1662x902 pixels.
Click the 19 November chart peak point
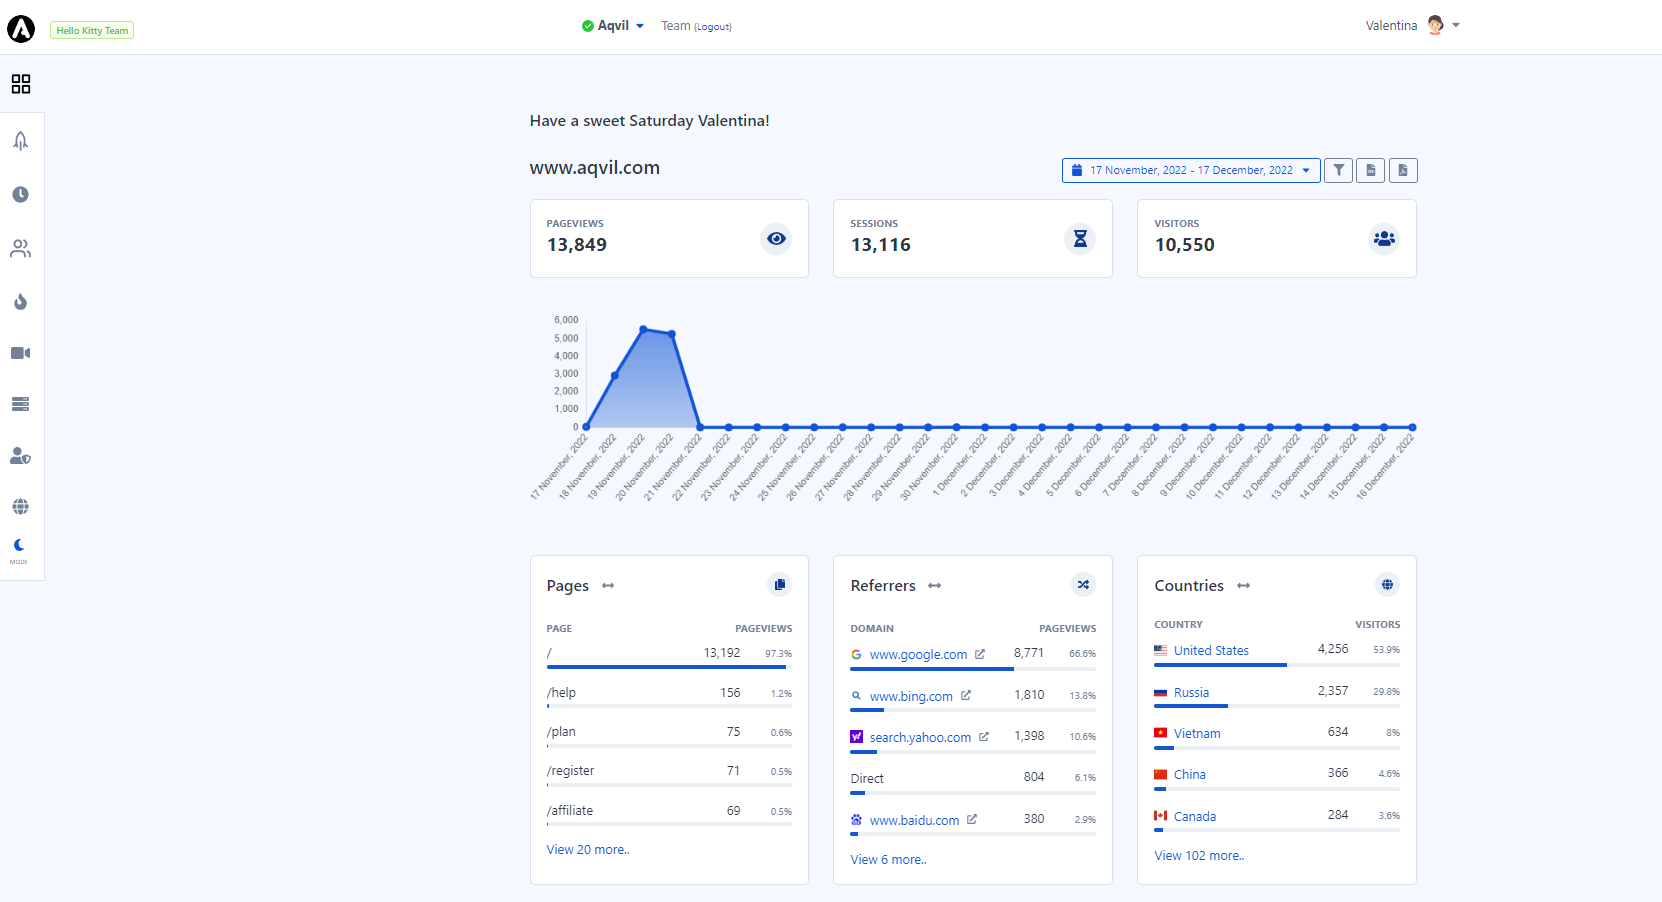(x=643, y=329)
